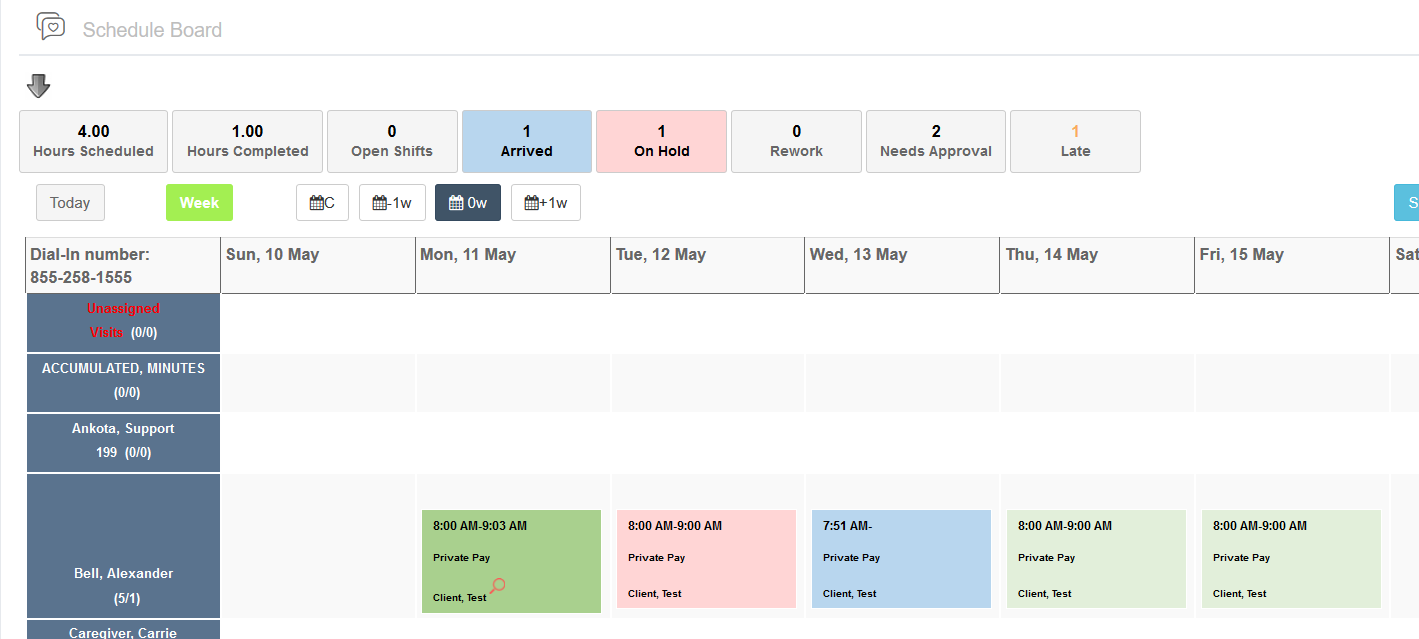Toggle the Late filter card
Viewport: 1419px width, 639px height.
[1075, 141]
